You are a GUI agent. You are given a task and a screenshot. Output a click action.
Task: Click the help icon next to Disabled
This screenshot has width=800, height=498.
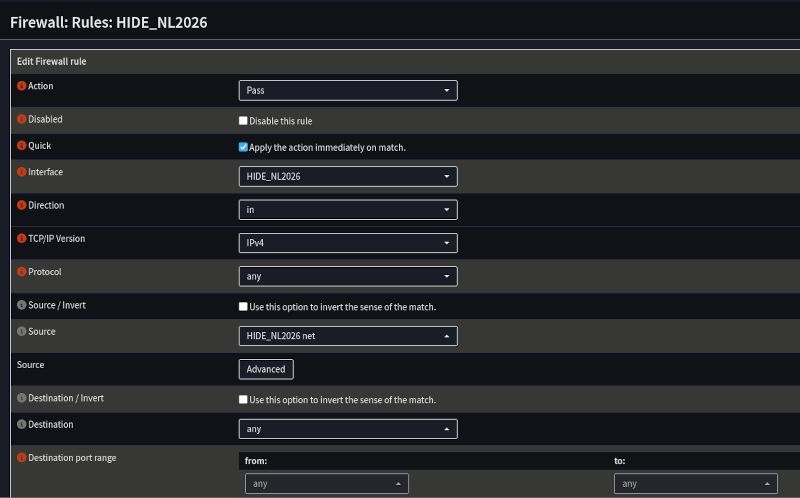[22, 119]
